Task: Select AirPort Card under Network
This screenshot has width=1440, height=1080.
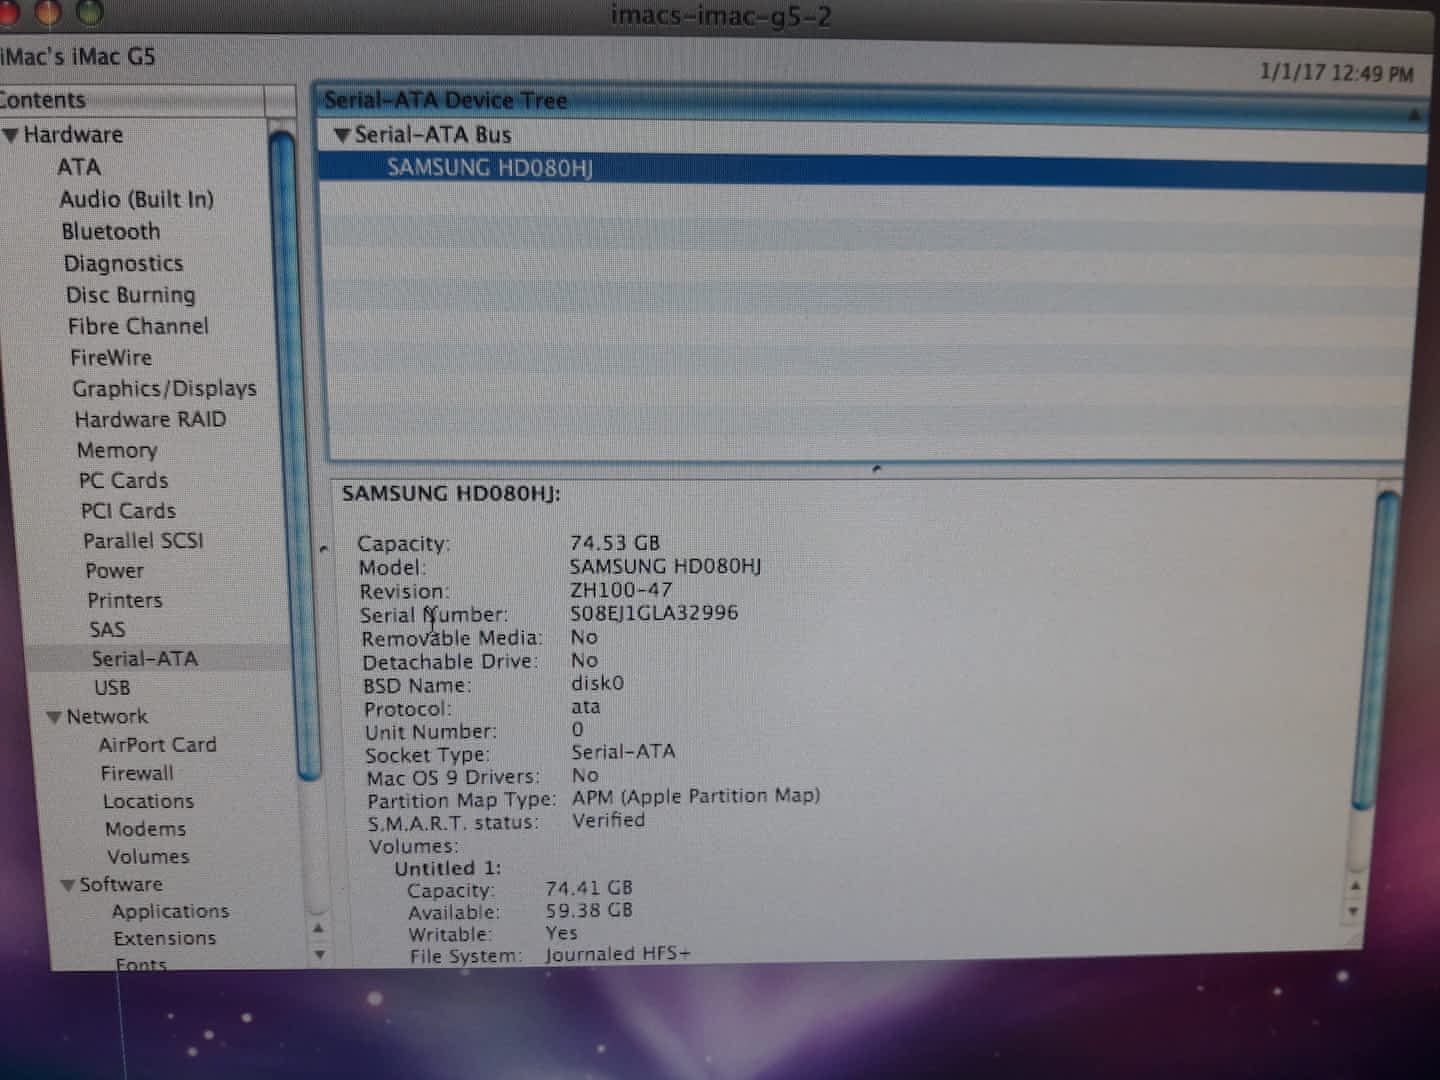Action: pyautogui.click(x=157, y=744)
